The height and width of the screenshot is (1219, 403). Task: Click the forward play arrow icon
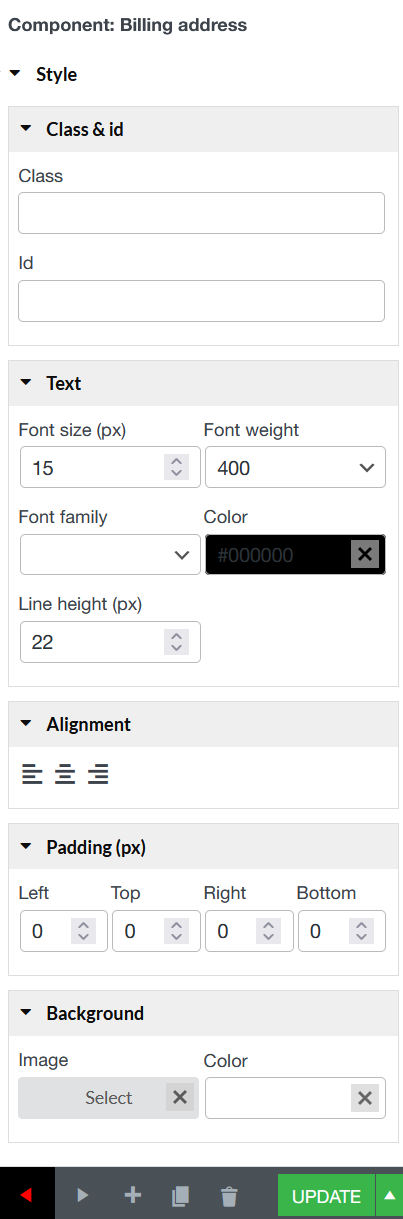pos(83,1195)
